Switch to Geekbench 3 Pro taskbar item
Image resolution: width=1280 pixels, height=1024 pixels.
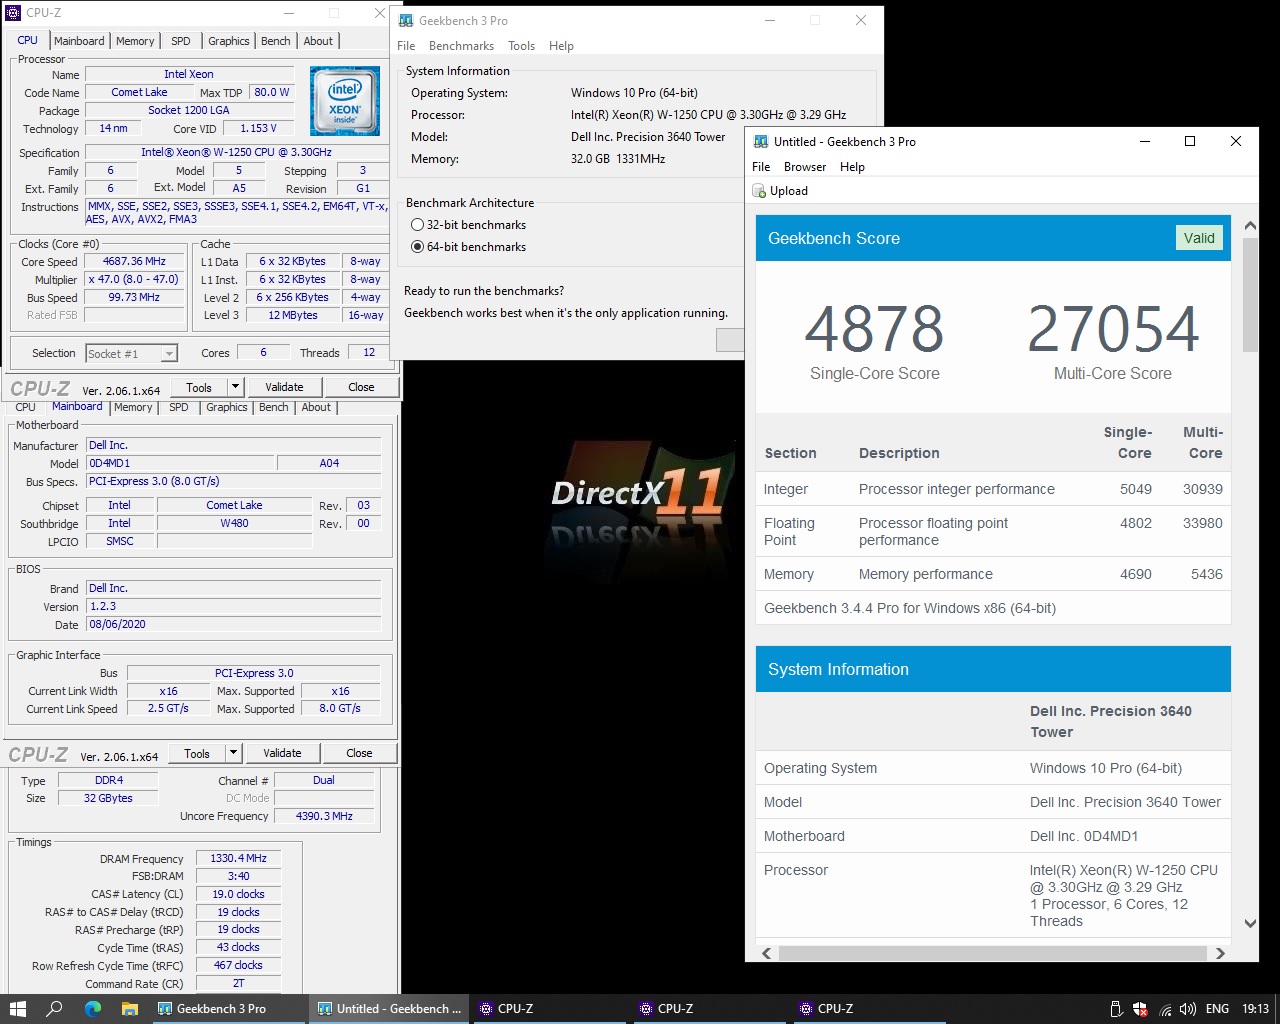[228, 1009]
